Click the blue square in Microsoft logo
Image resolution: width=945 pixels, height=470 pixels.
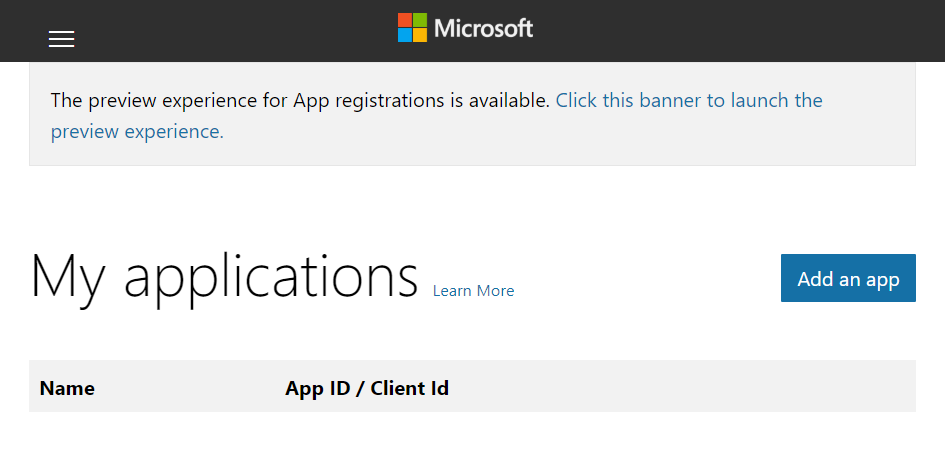tap(405, 35)
